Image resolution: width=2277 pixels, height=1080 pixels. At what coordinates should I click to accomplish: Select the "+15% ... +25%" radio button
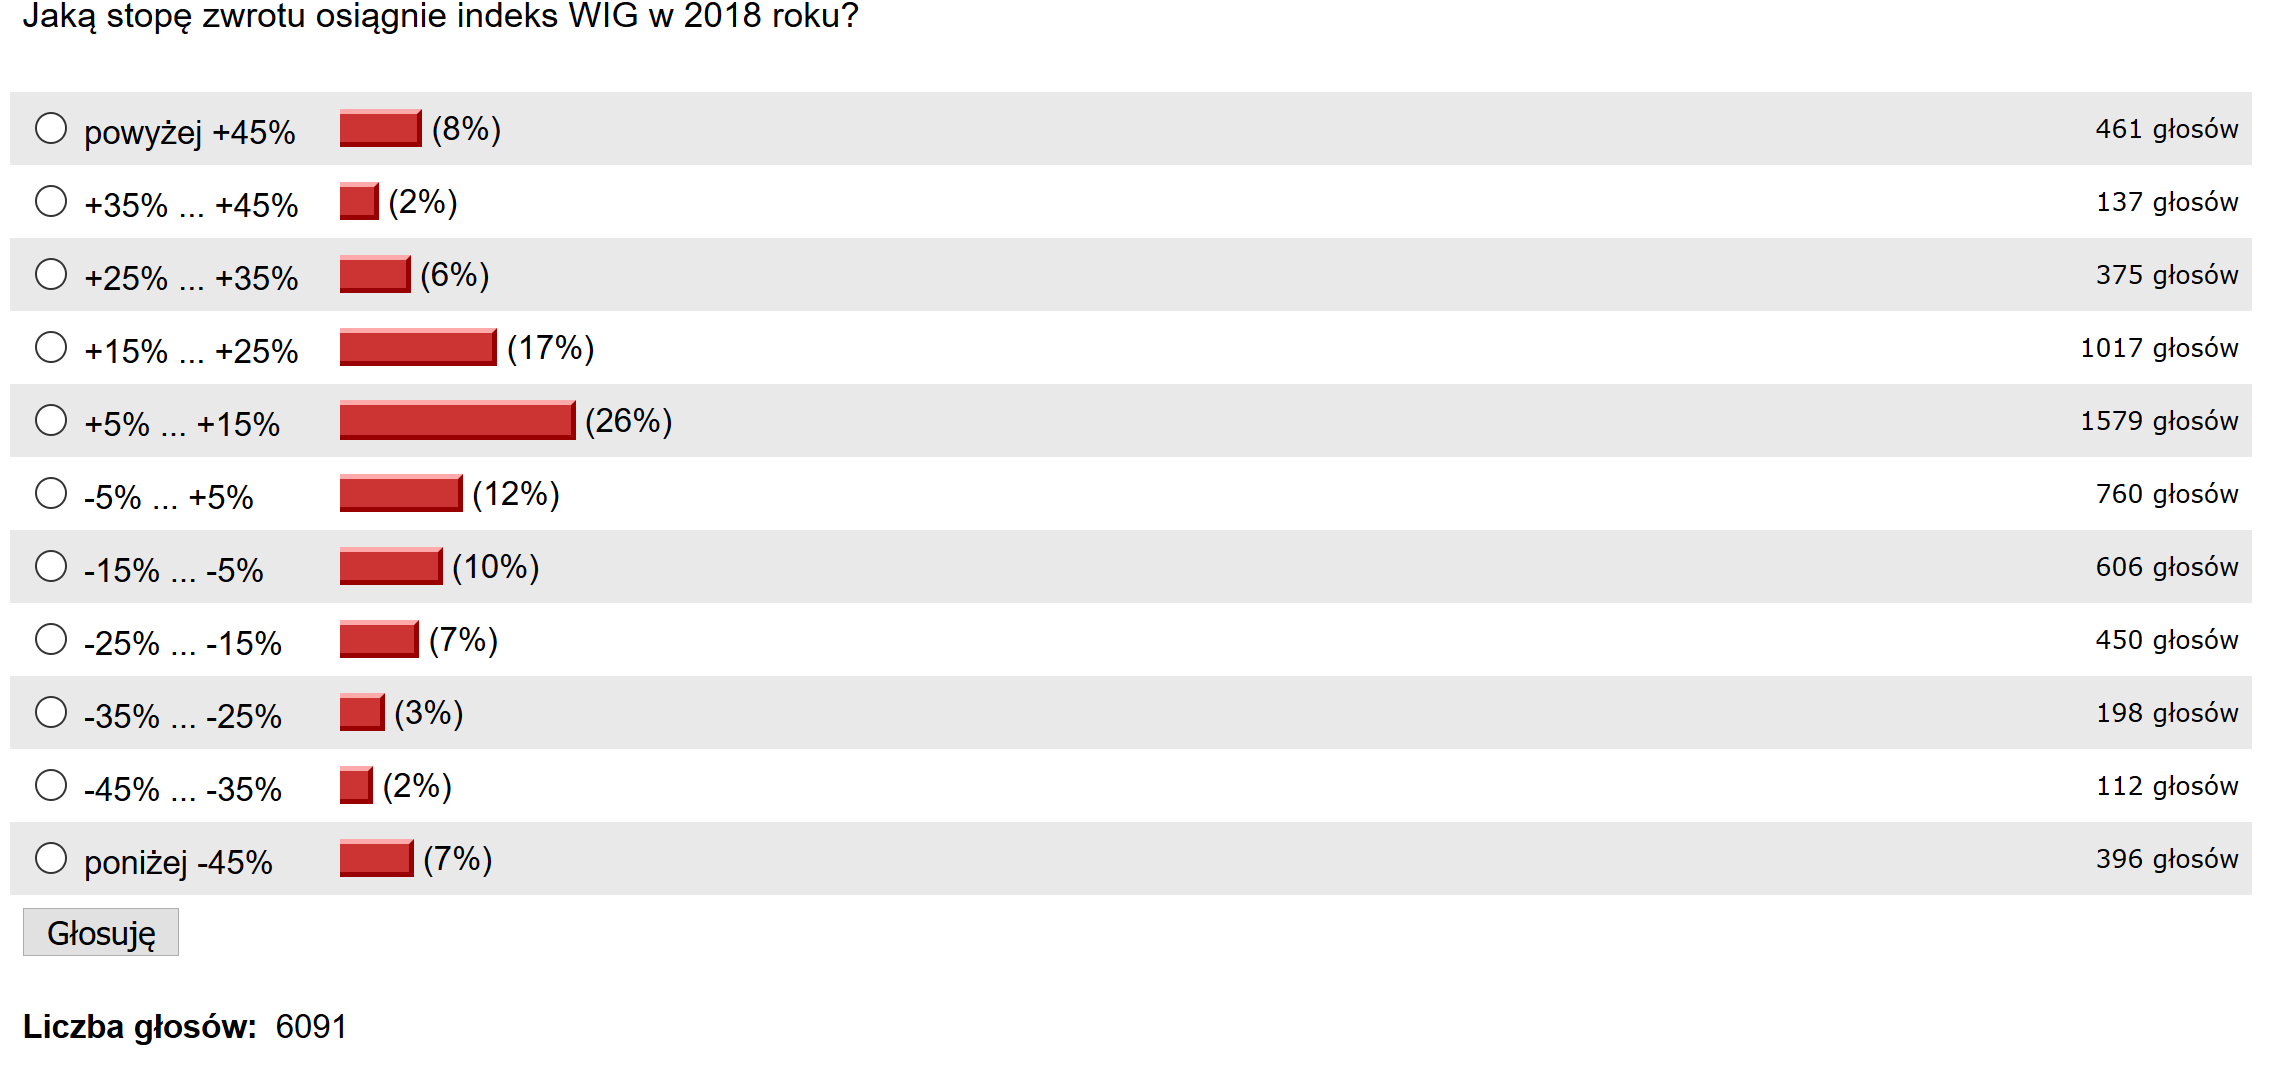51,347
